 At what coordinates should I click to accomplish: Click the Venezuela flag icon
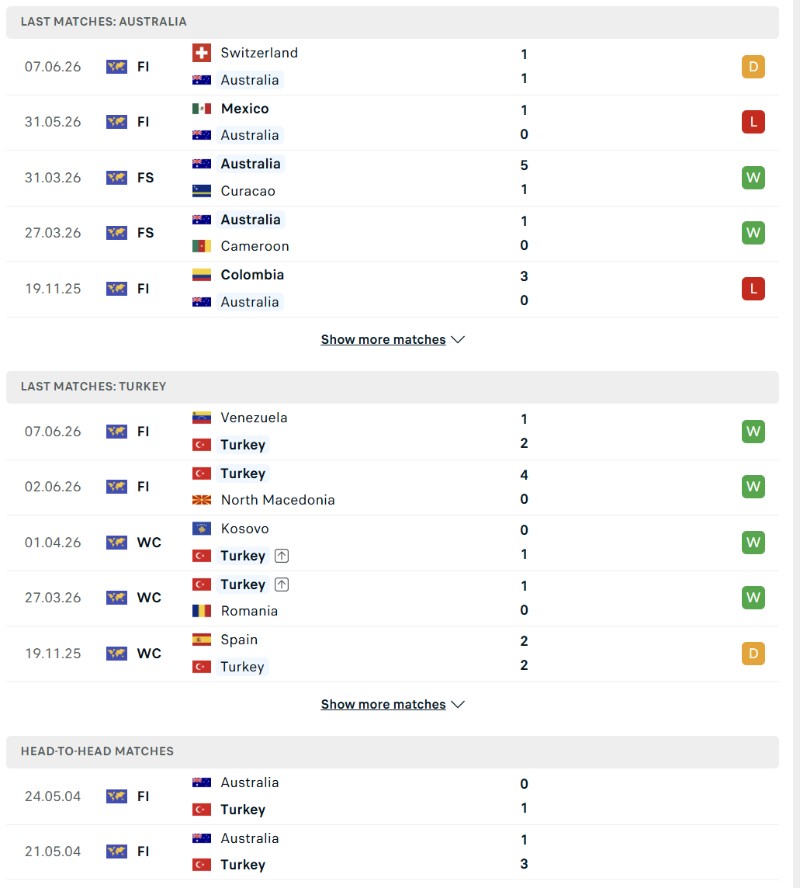pyautogui.click(x=202, y=417)
